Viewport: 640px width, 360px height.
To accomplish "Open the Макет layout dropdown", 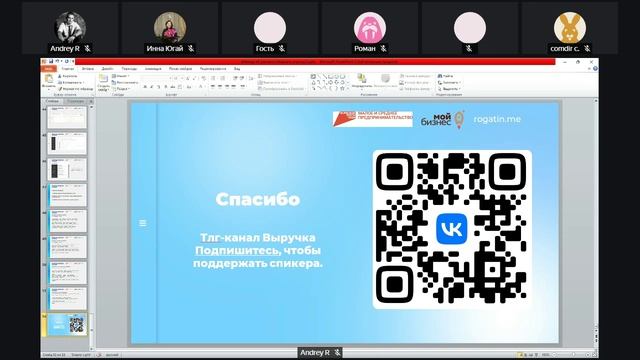I will click(121, 76).
